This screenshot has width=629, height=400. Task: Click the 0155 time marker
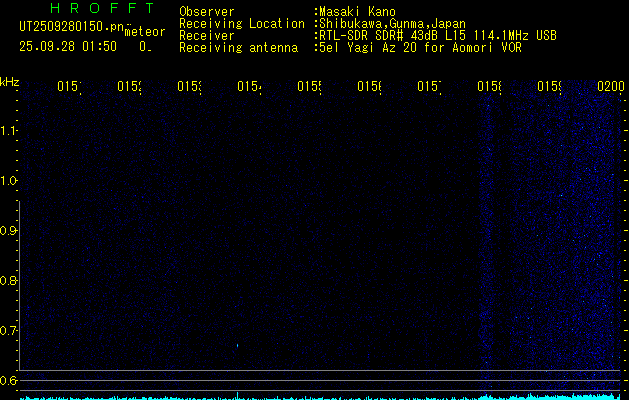tap(309, 86)
